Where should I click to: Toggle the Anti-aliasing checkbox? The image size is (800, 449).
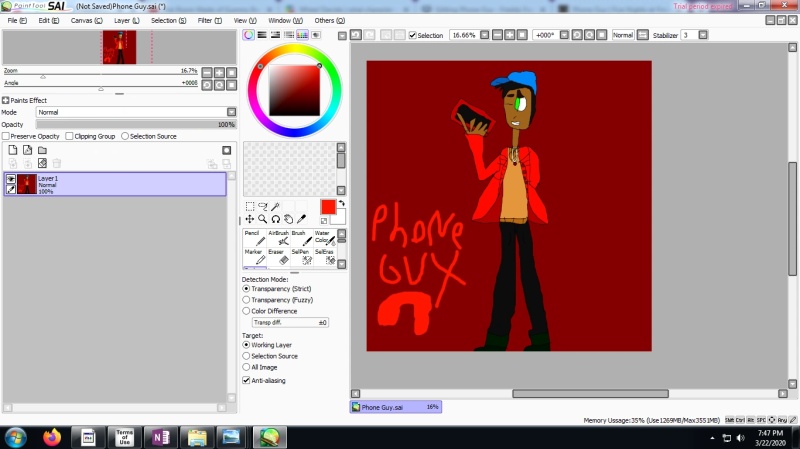246,381
